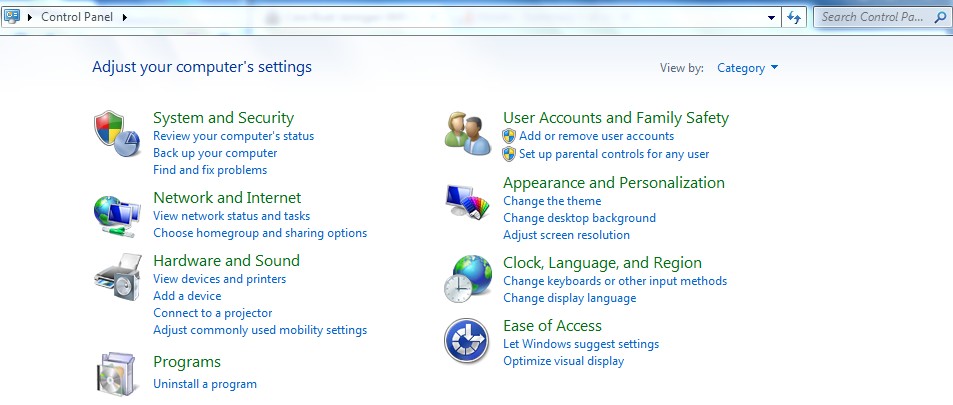
Task: Open Choose homegroup and sharing options
Action: 260,233
